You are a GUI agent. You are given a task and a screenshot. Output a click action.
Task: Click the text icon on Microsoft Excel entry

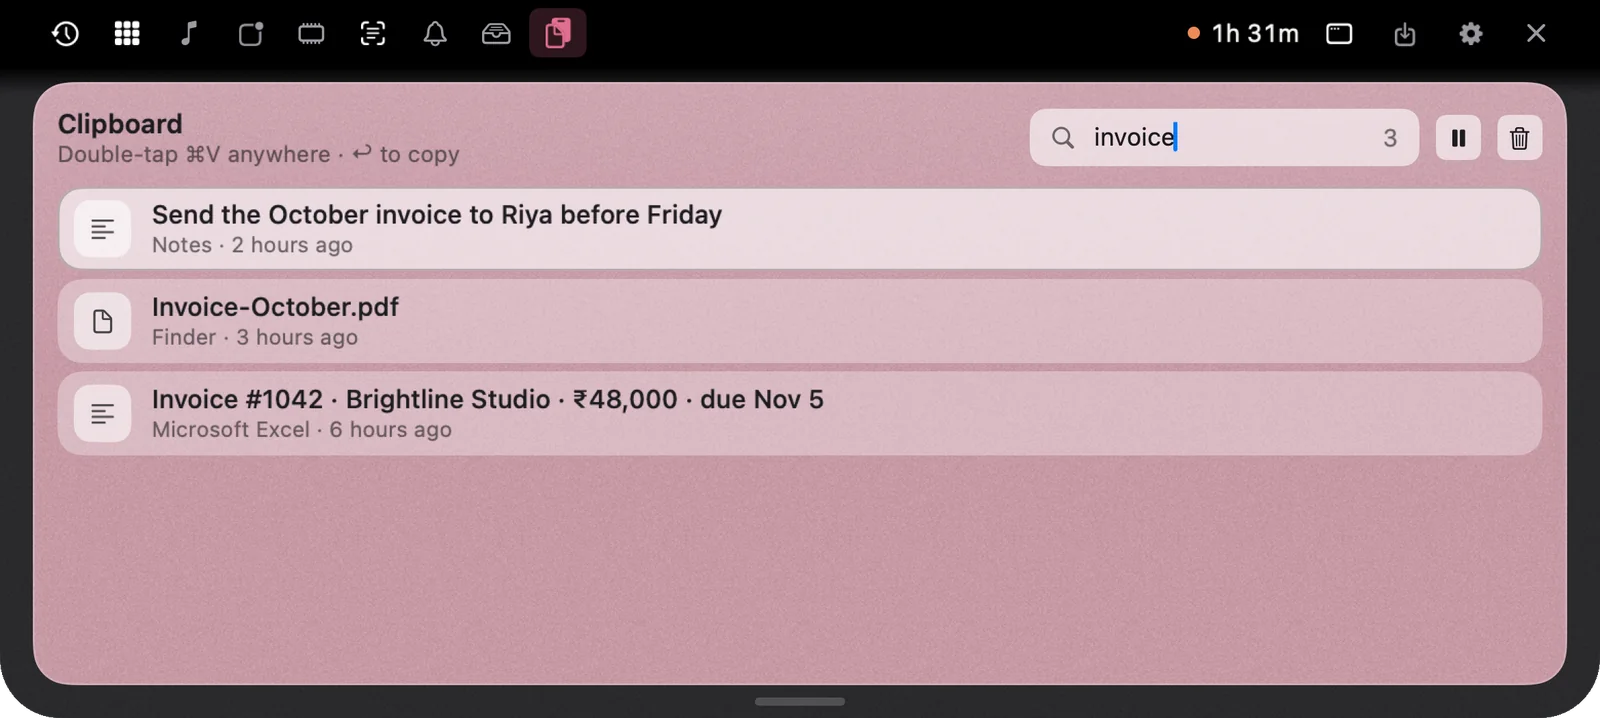point(102,413)
